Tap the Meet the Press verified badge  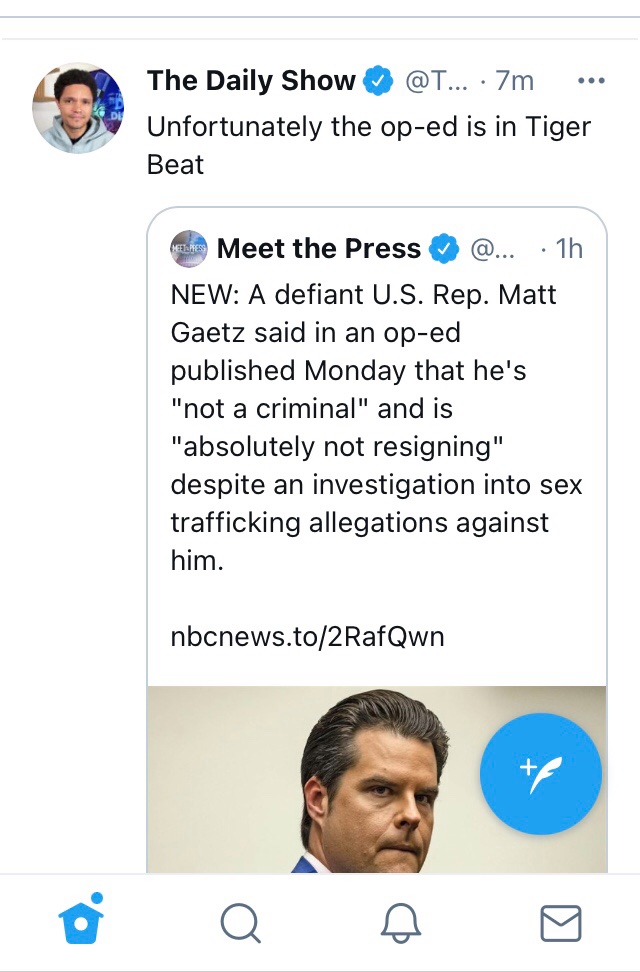[x=444, y=249]
